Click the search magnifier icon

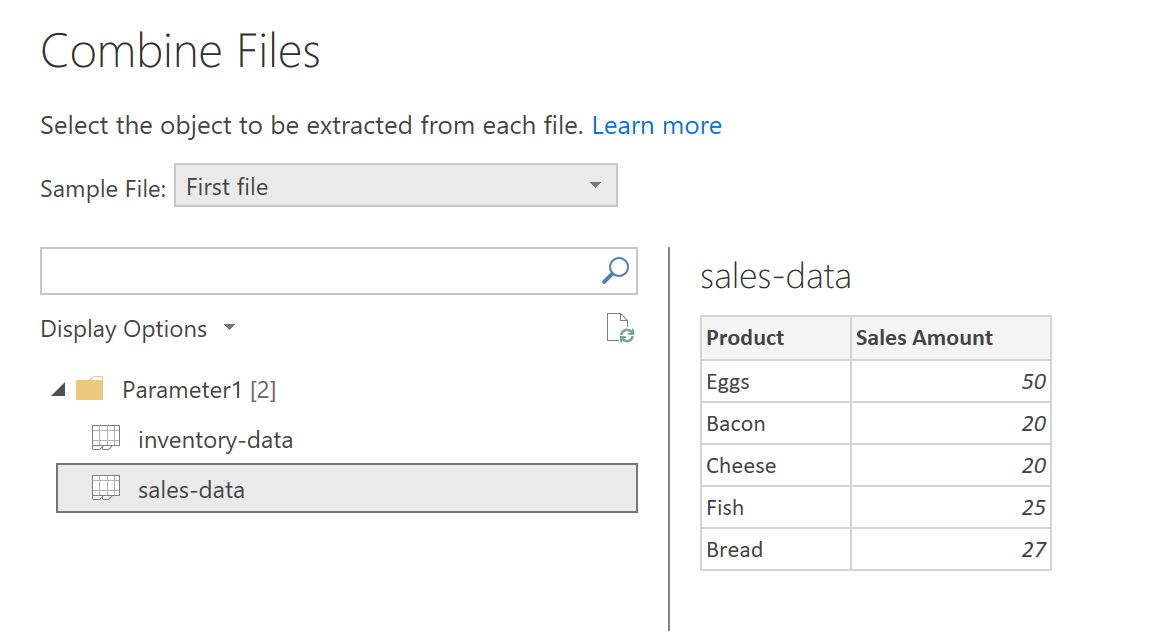[x=616, y=270]
